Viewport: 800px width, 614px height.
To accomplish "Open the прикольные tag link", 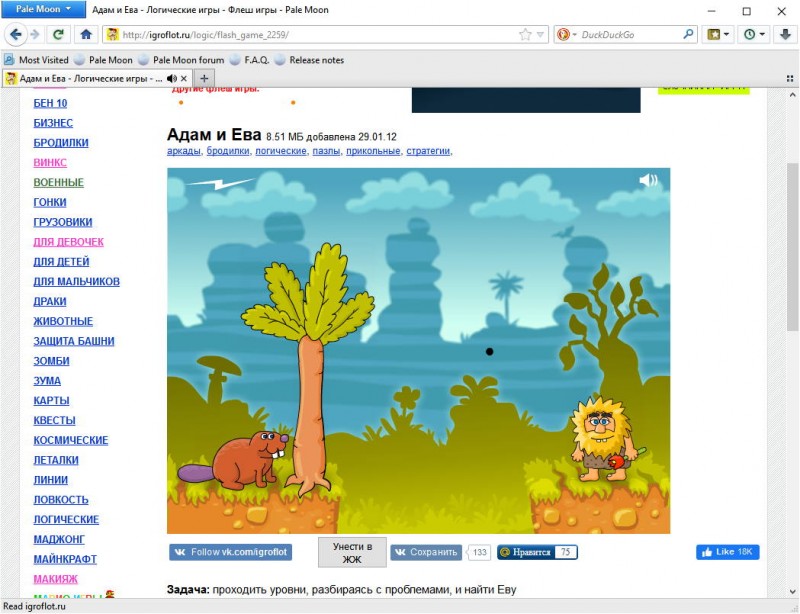I will tap(373, 151).
